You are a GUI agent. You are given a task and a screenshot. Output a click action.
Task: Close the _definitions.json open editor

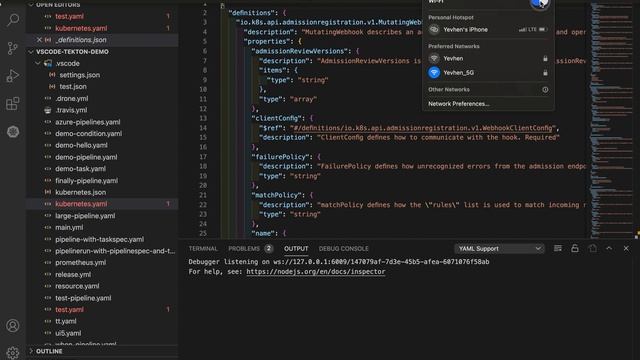click(x=39, y=40)
